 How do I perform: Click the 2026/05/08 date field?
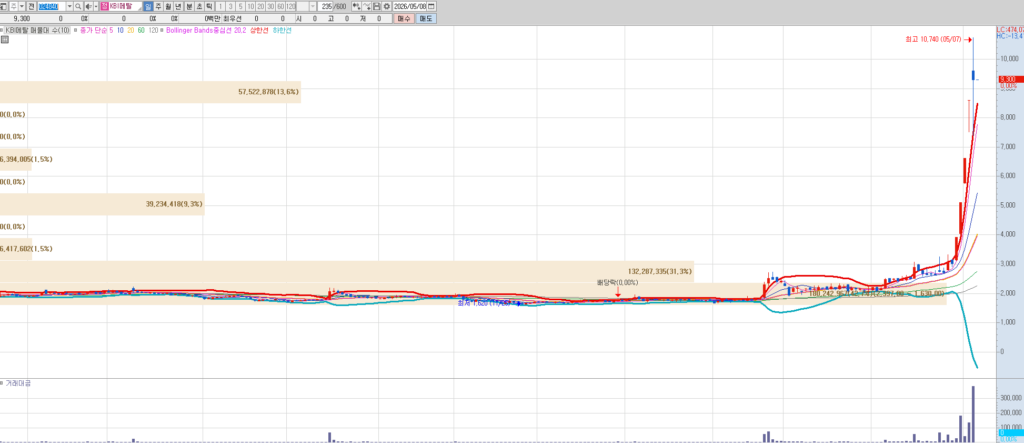(x=409, y=6)
